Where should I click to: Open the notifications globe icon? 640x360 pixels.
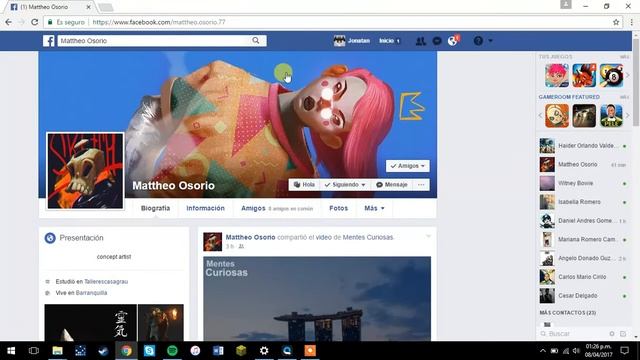[x=453, y=41]
